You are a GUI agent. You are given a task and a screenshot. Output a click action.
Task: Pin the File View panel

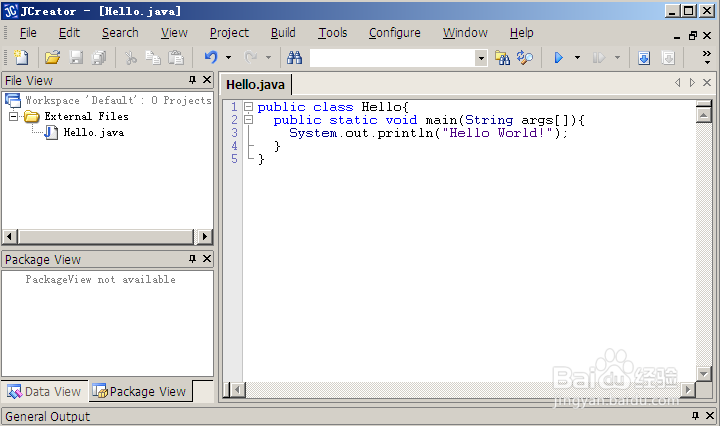192,80
